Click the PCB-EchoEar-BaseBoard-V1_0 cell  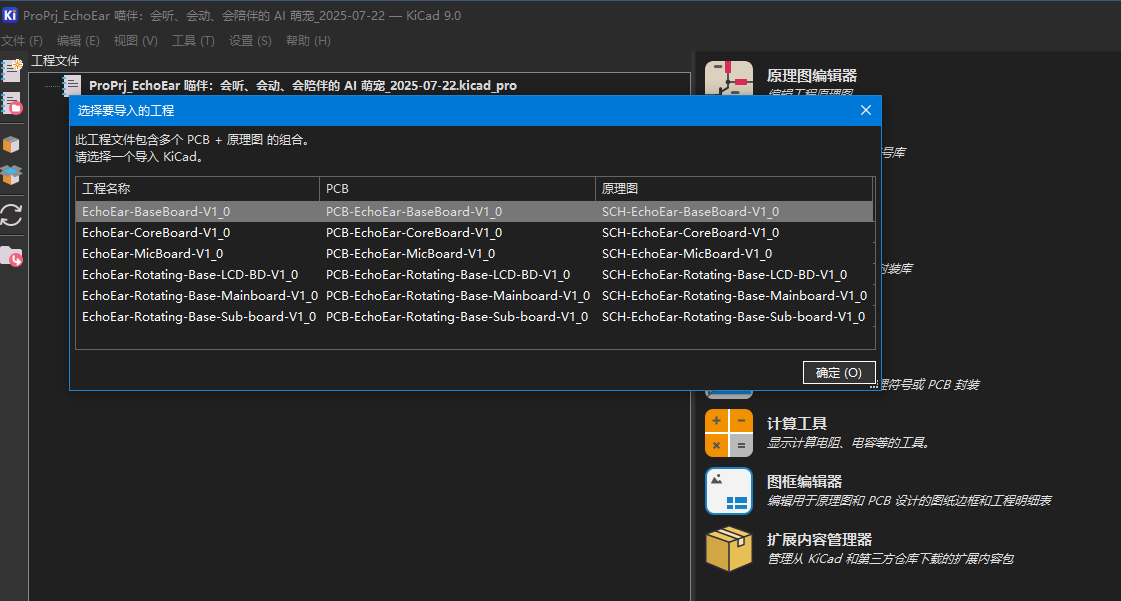[414, 212]
